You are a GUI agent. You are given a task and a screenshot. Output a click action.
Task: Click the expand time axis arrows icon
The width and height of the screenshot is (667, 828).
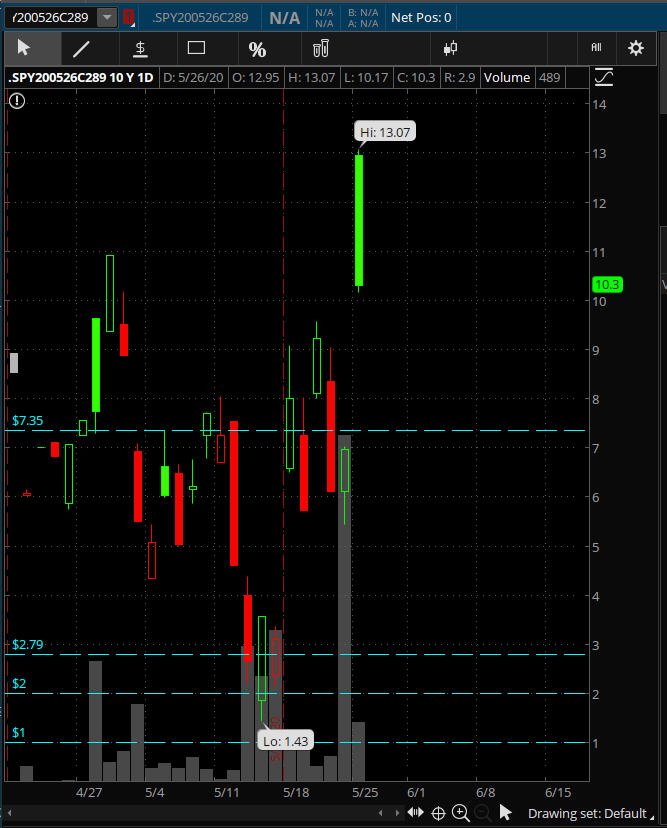point(415,812)
